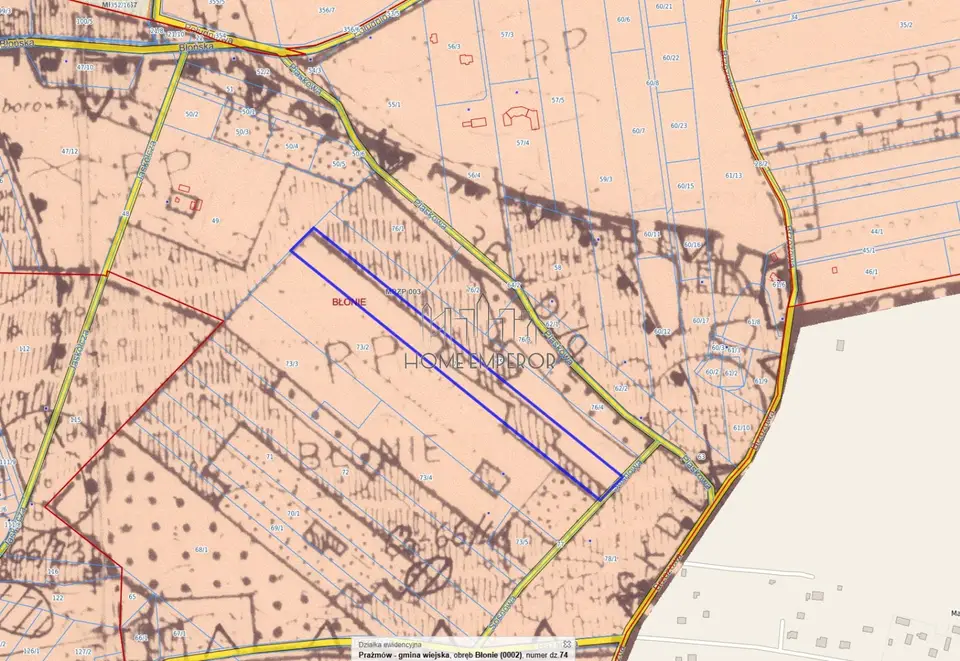Click parcel 356/7 label
The image size is (960, 661).
point(327,10)
